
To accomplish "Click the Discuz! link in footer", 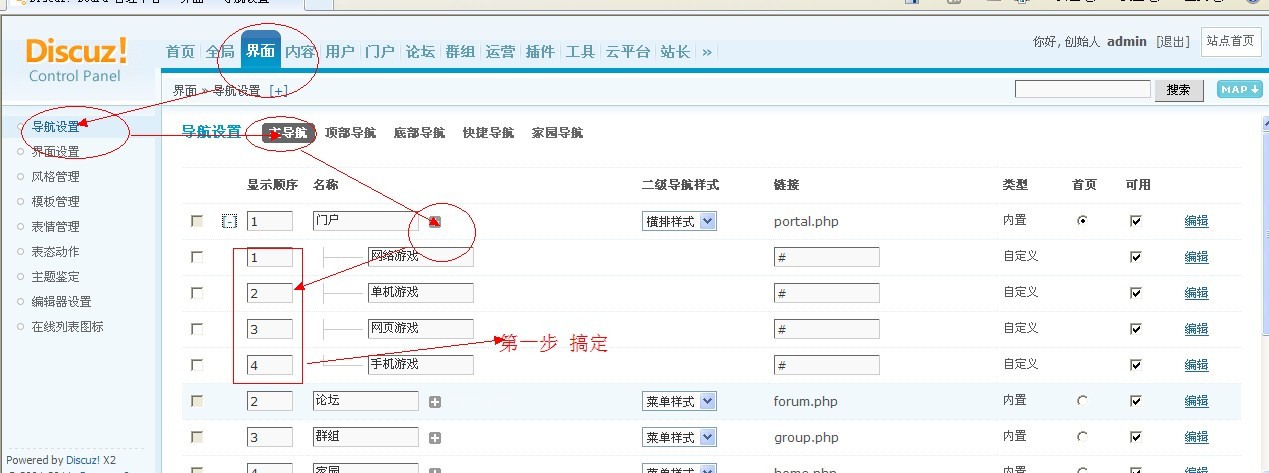I will 83,460.
